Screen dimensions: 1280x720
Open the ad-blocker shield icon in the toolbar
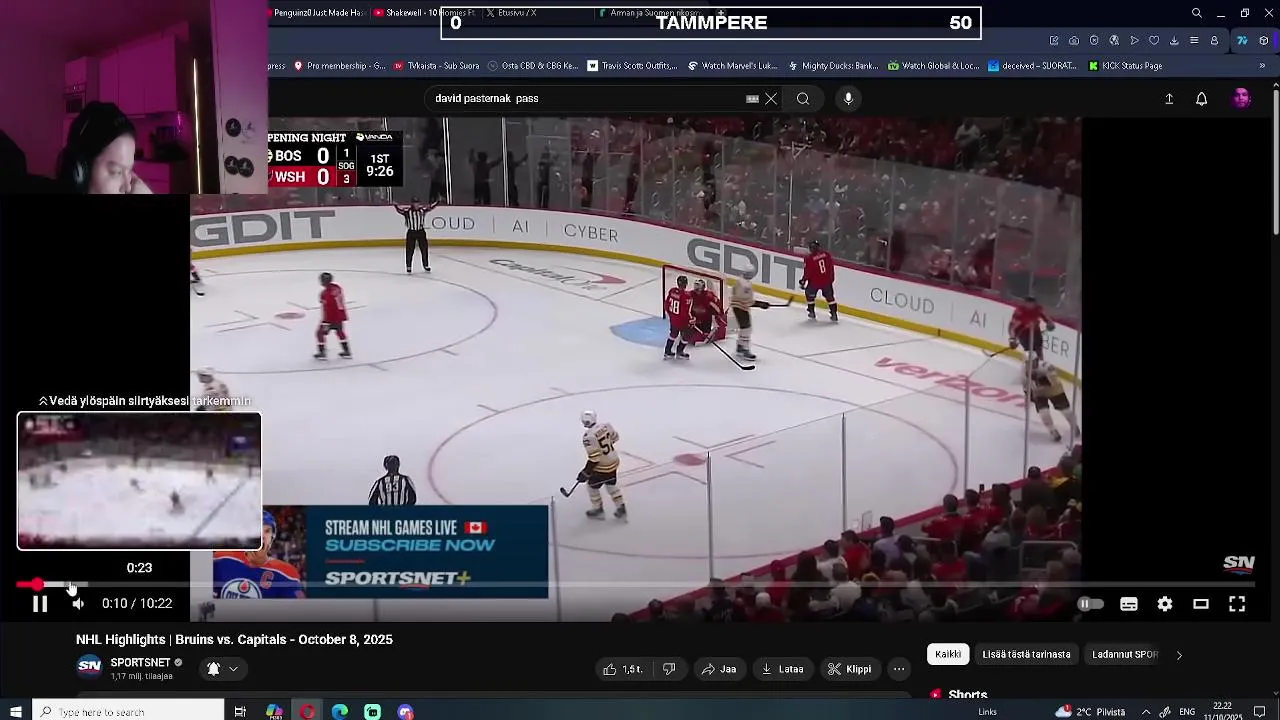1094,41
